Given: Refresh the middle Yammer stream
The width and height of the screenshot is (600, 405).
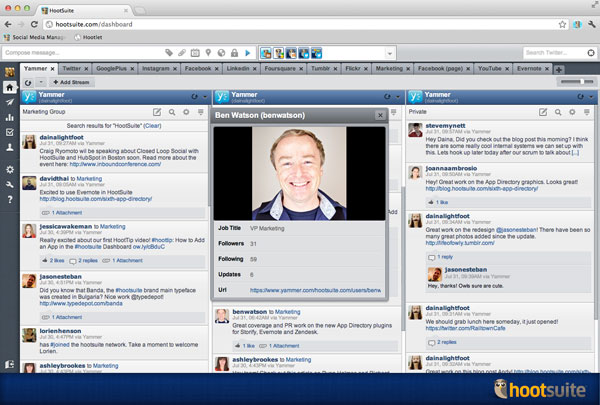Looking at the screenshot, I should click(387, 97).
